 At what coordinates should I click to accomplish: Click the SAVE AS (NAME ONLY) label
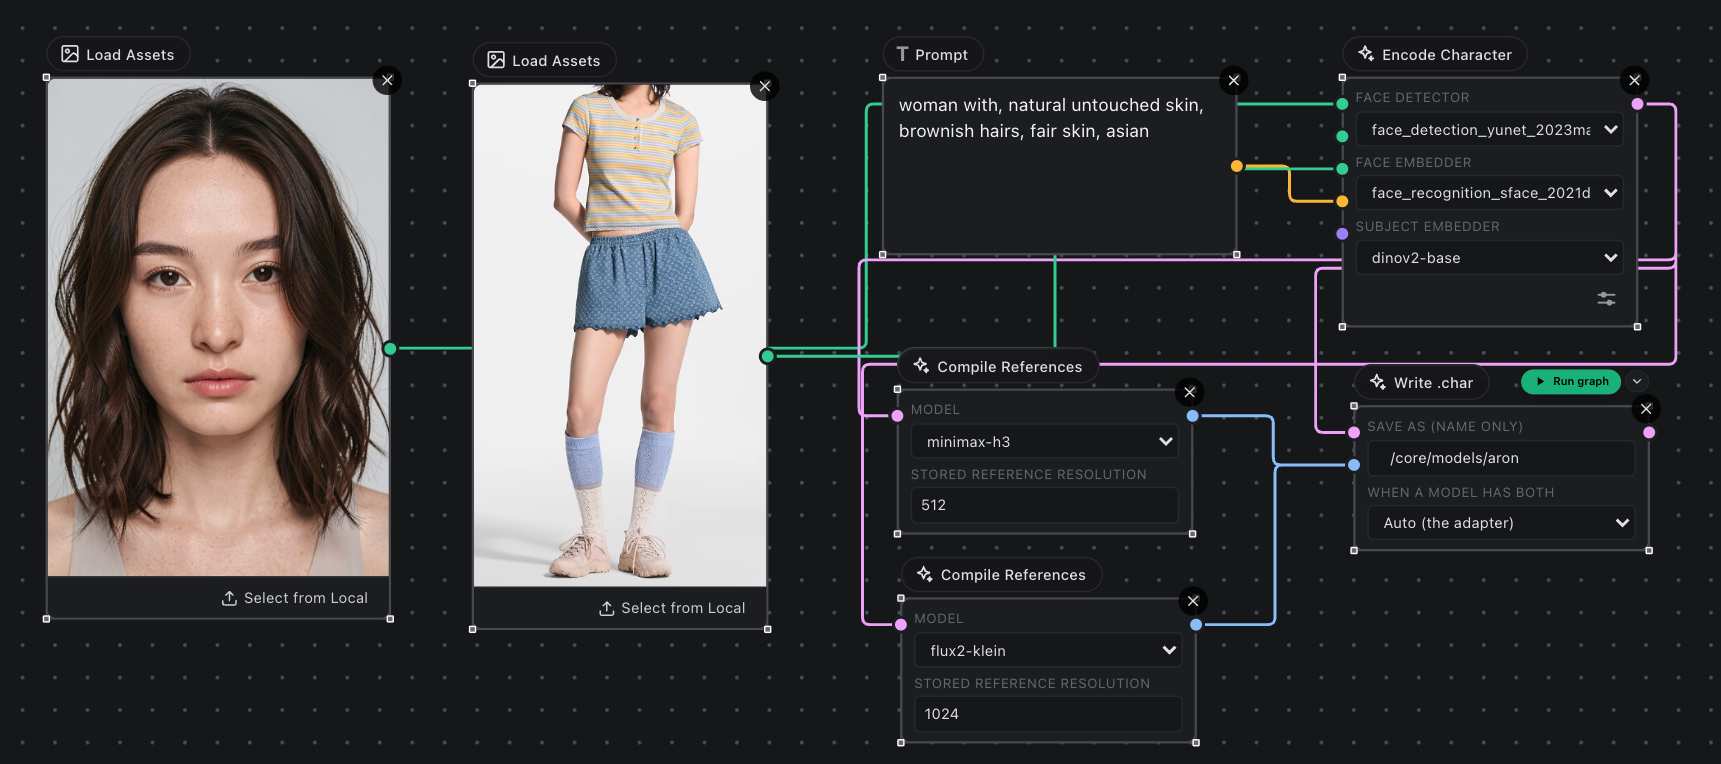1444,426
